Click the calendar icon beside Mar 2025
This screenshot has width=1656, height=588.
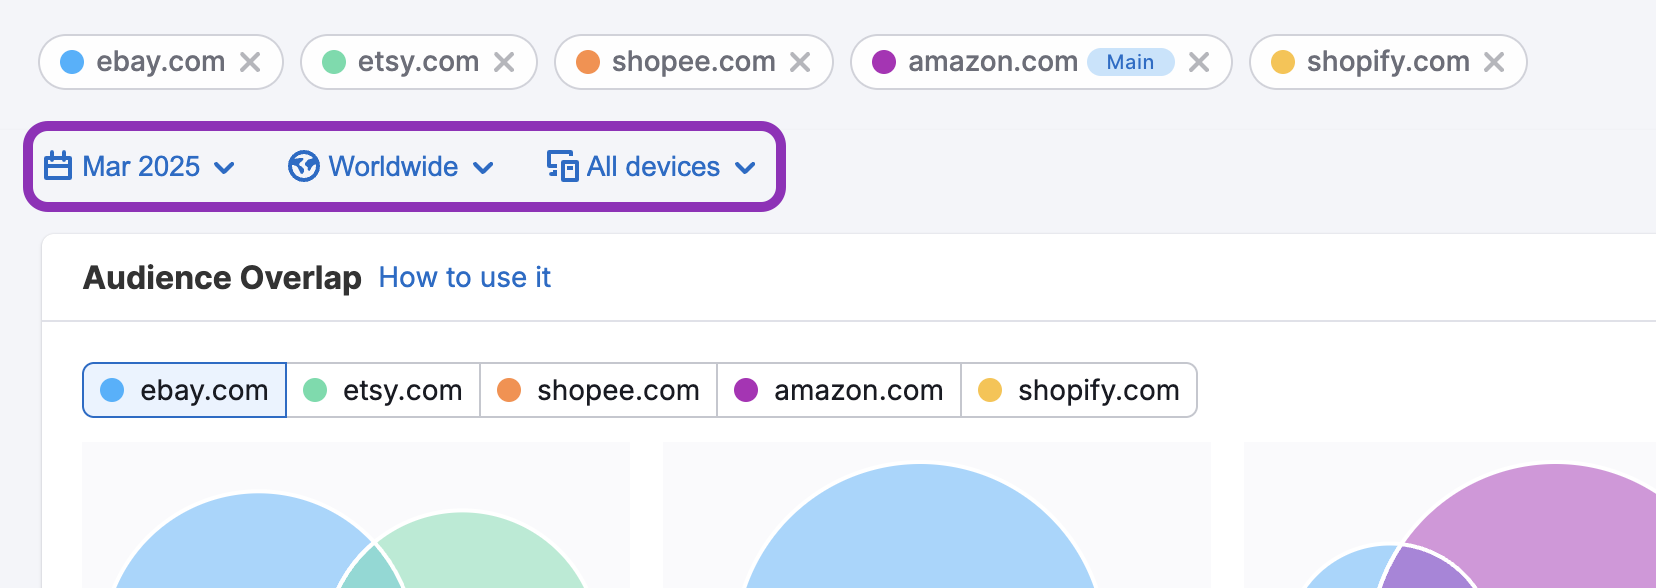pos(58,166)
